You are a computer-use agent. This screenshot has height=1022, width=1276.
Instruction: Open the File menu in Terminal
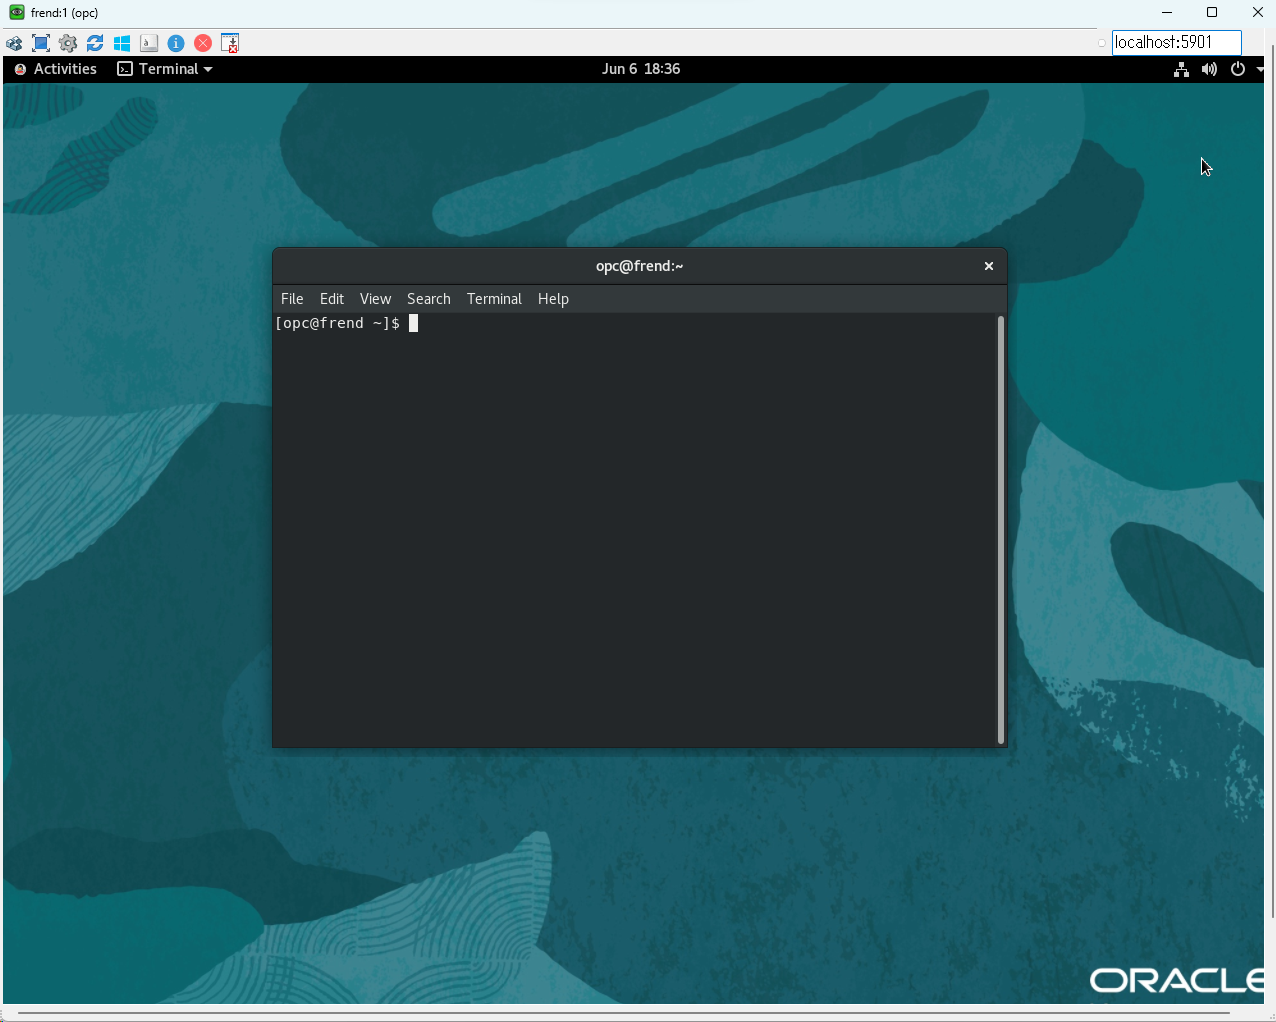tap(292, 299)
